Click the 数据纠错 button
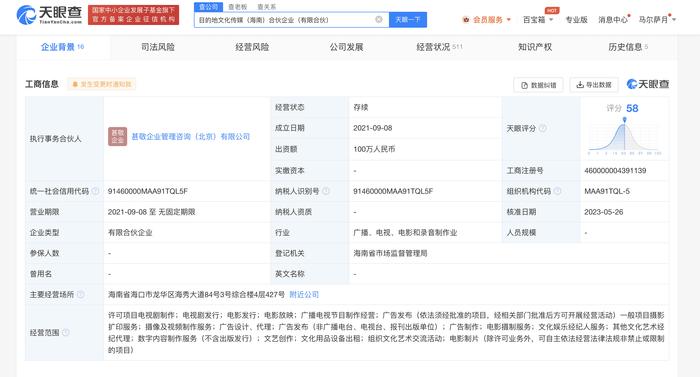The image size is (700, 377). point(538,85)
